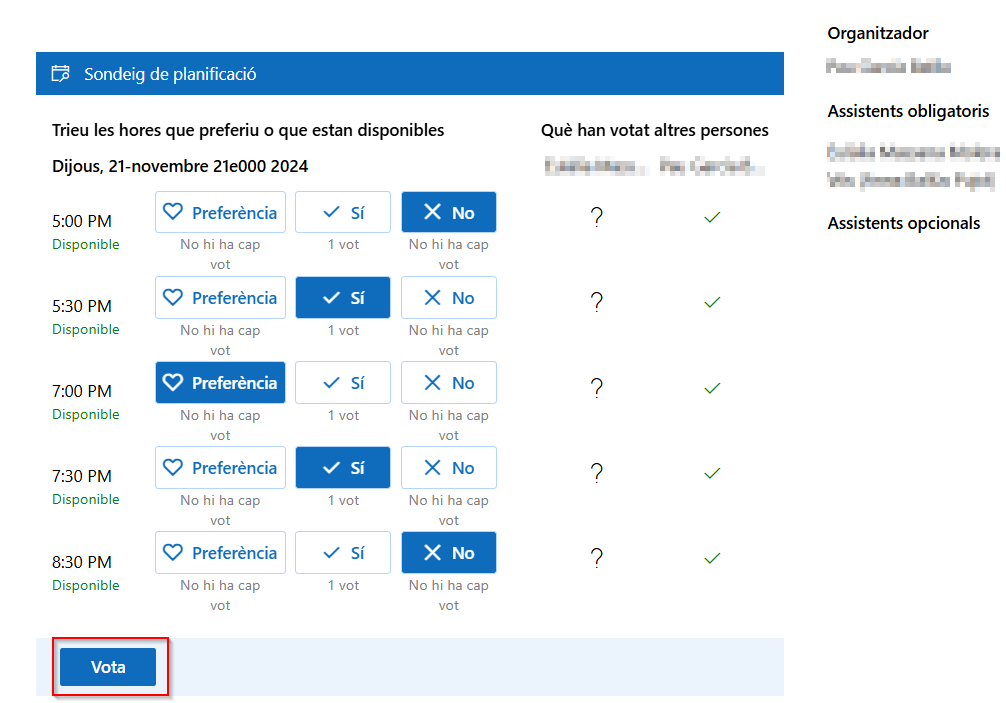Screen dimensions: 1006x703
Task: Click the green checkmark beside 7:30 PM
Action: [712, 473]
